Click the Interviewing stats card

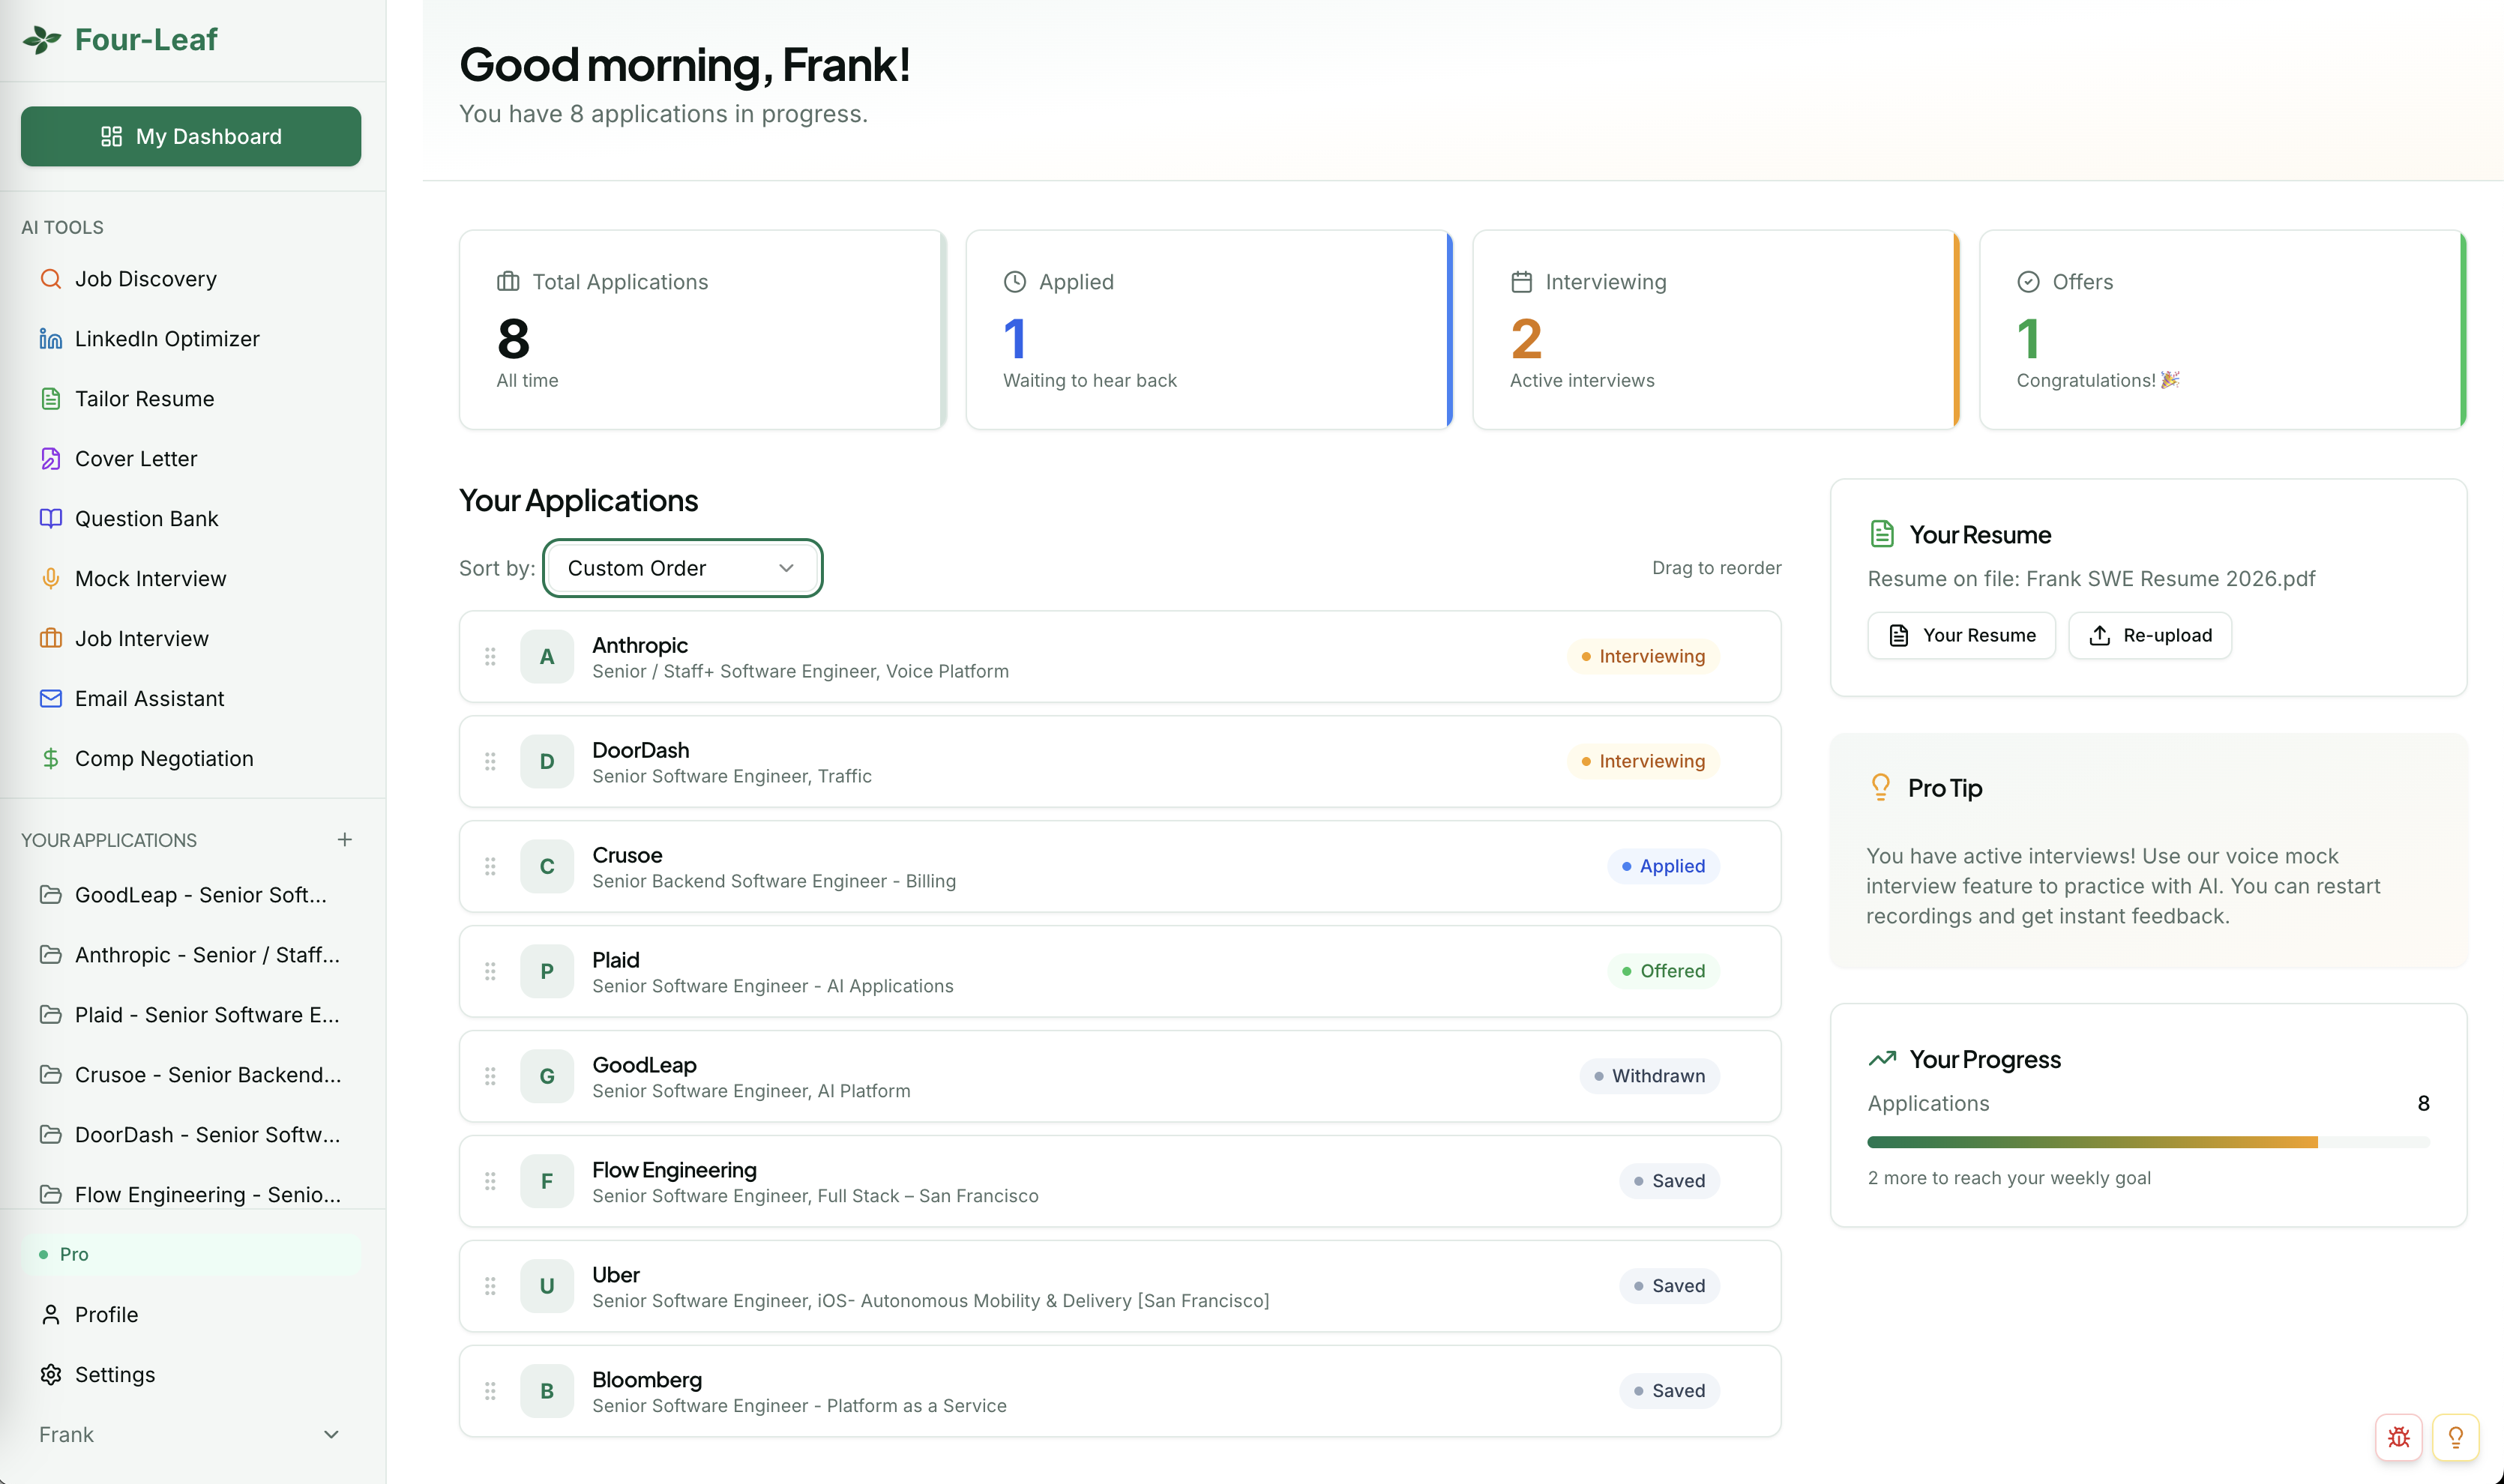pos(1714,330)
